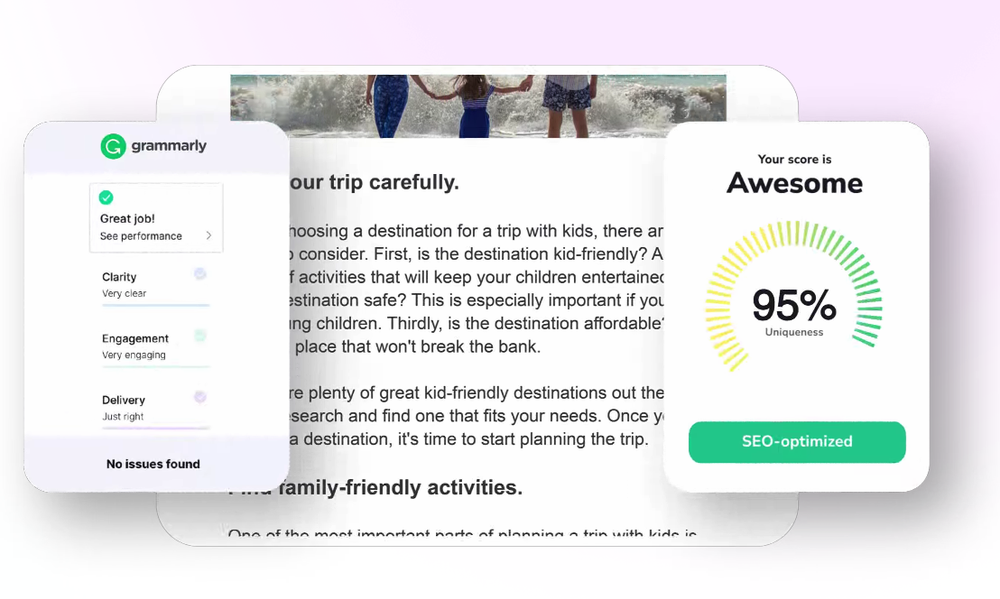The height and width of the screenshot is (599, 1000).
Task: Click the No issues found footer
Action: (153, 464)
